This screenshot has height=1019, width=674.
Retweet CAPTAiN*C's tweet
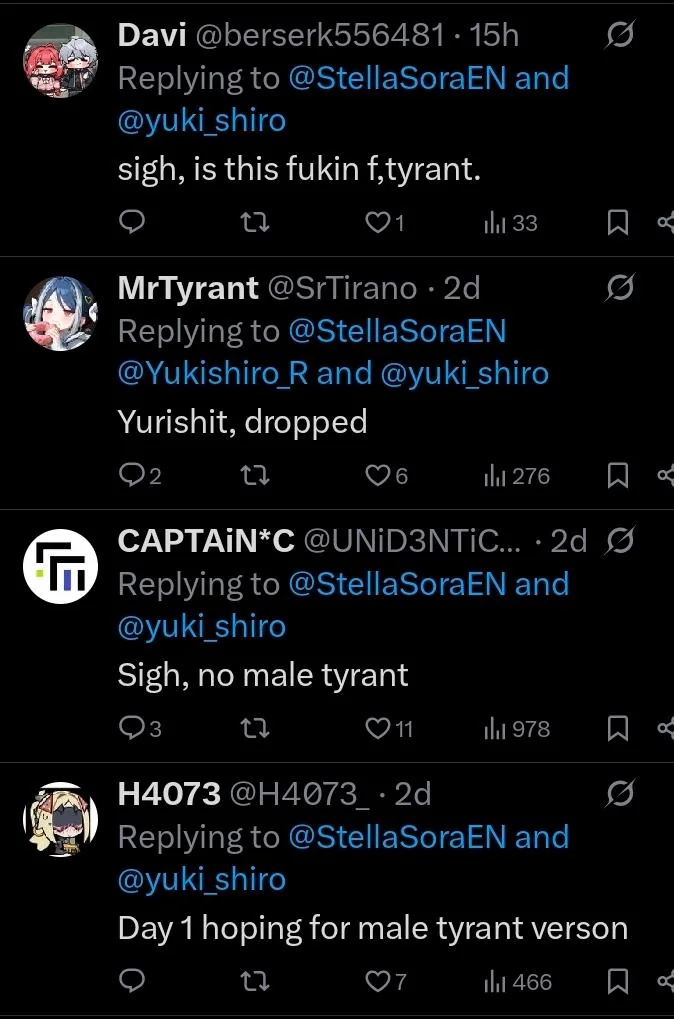coord(256,729)
